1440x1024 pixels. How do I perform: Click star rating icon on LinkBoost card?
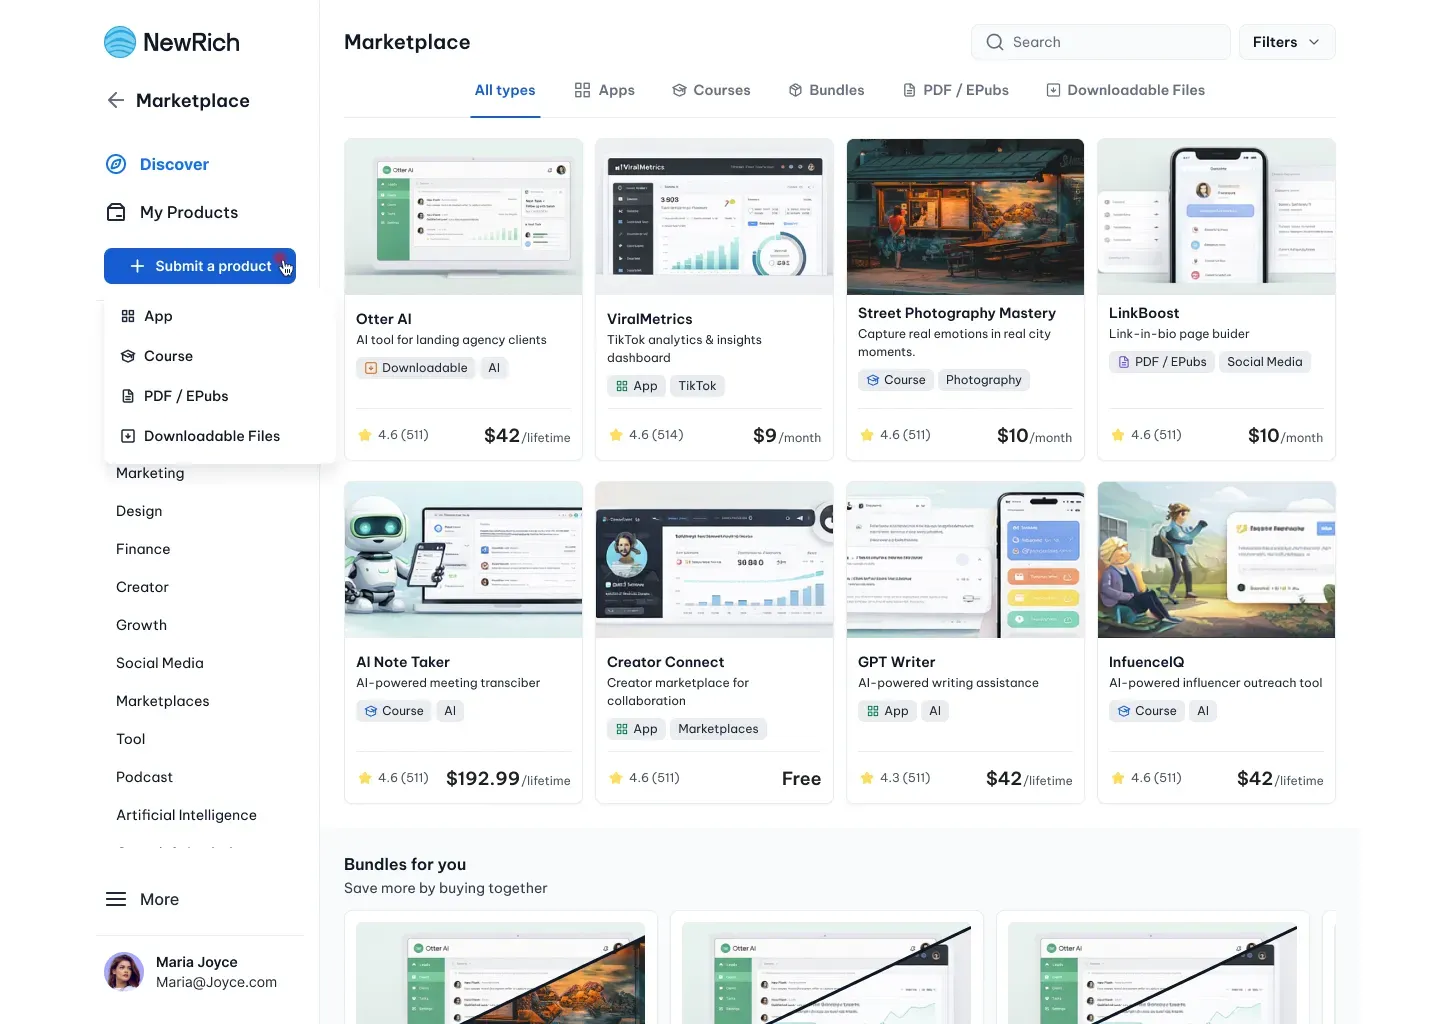[1118, 435]
